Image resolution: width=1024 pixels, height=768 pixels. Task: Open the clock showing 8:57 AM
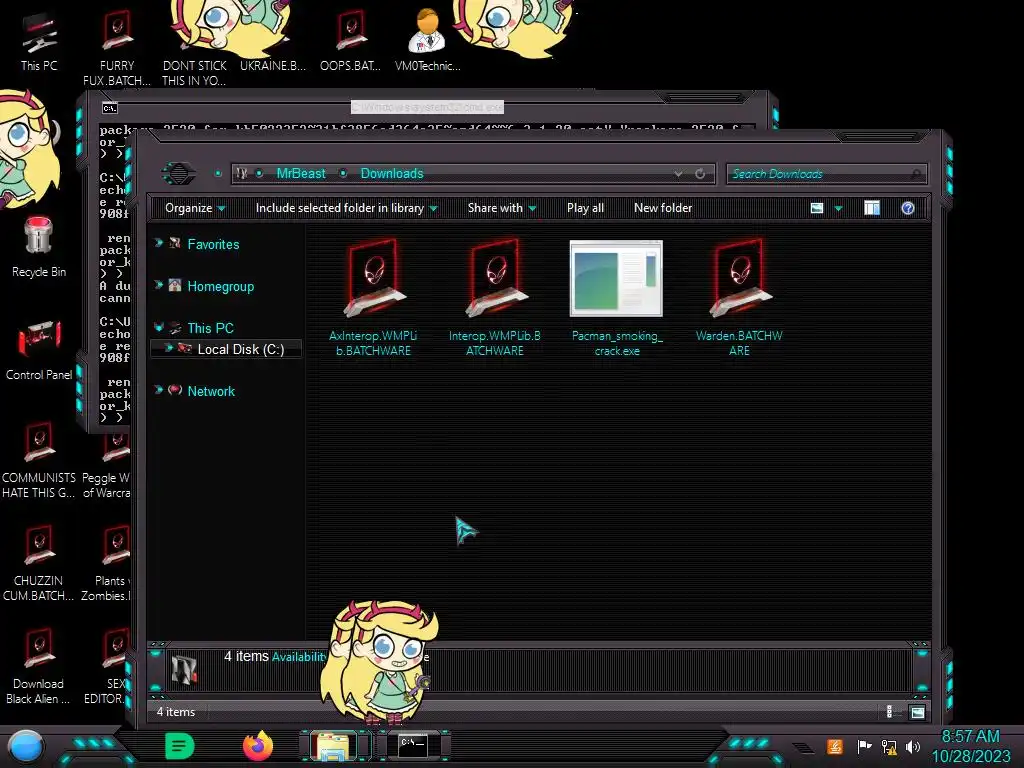[x=970, y=746]
